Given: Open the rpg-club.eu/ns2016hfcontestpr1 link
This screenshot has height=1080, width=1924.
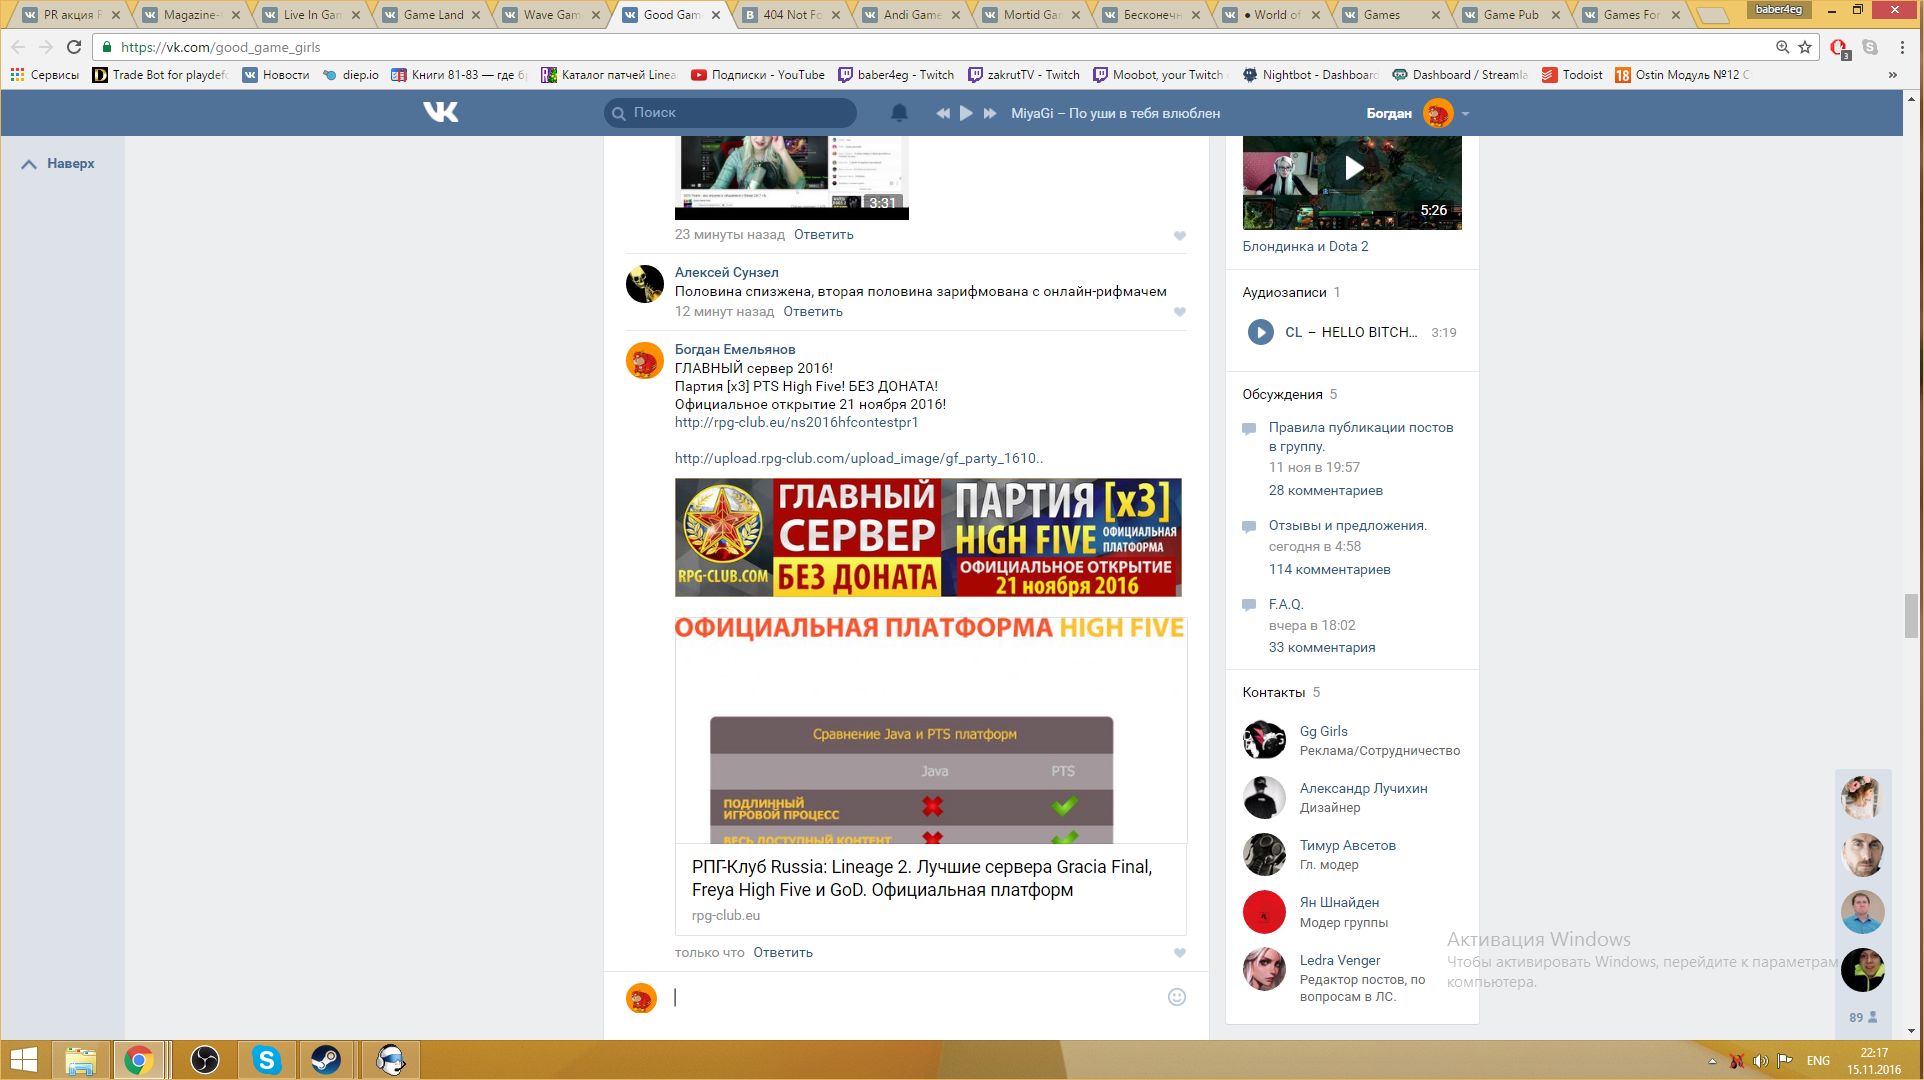Looking at the screenshot, I should (x=796, y=422).
